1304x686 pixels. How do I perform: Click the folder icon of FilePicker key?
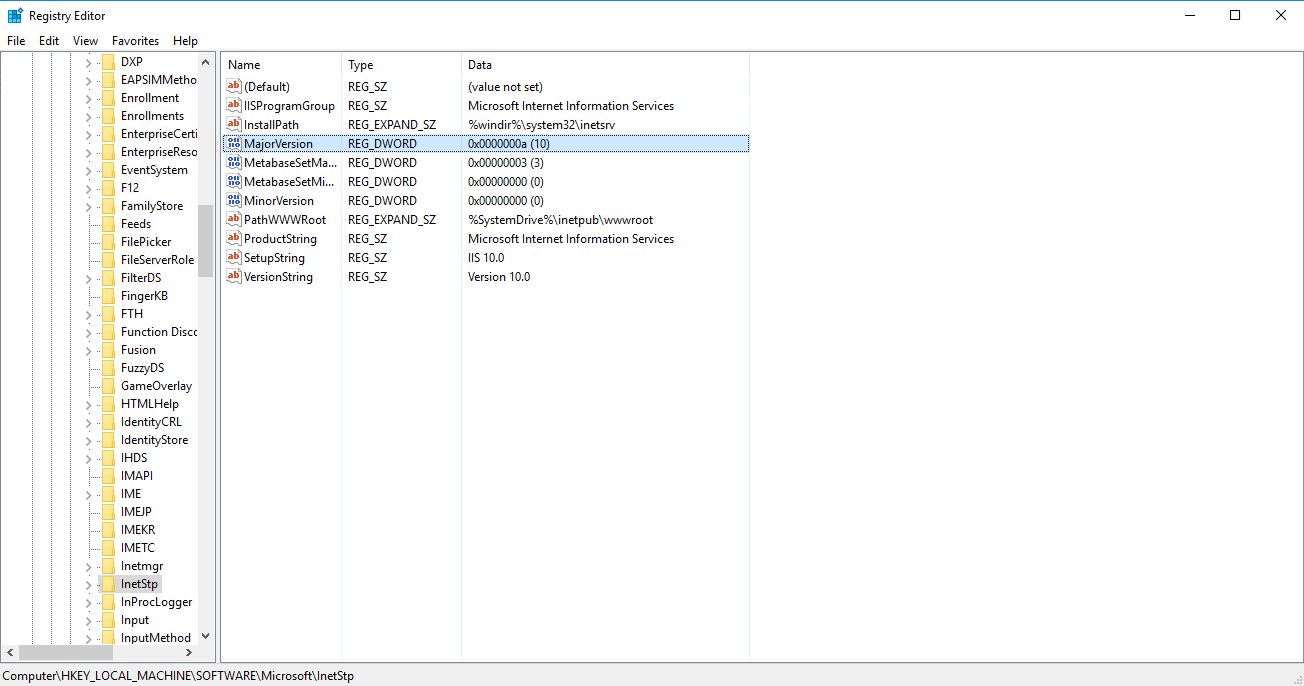[108, 242]
